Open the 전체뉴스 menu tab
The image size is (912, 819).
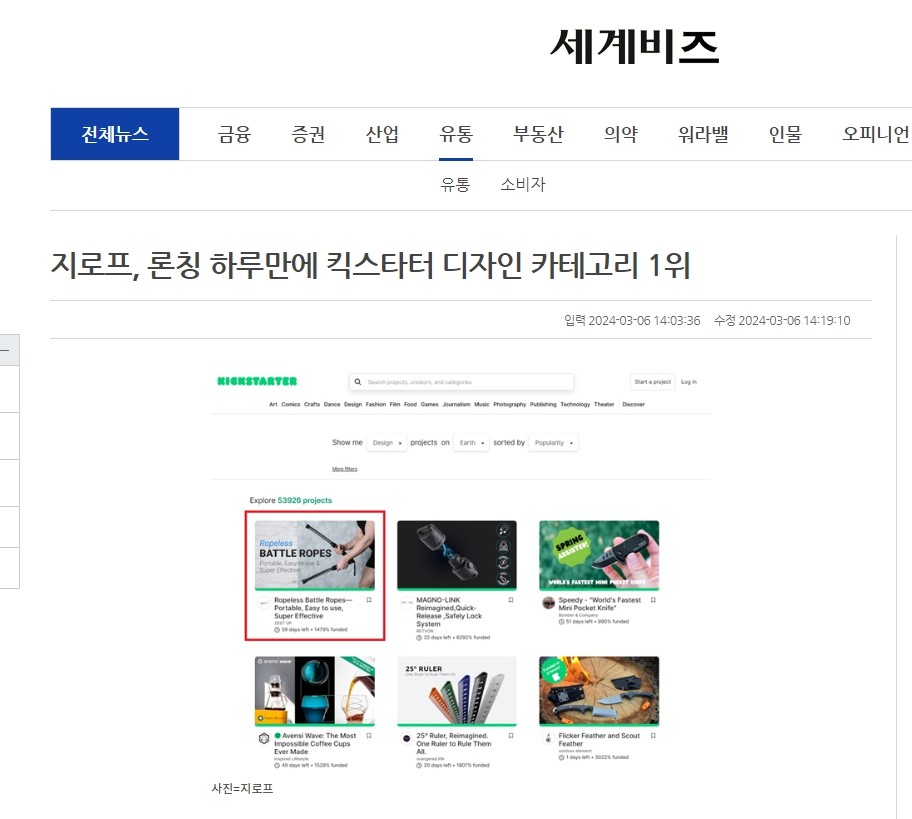[x=115, y=134]
